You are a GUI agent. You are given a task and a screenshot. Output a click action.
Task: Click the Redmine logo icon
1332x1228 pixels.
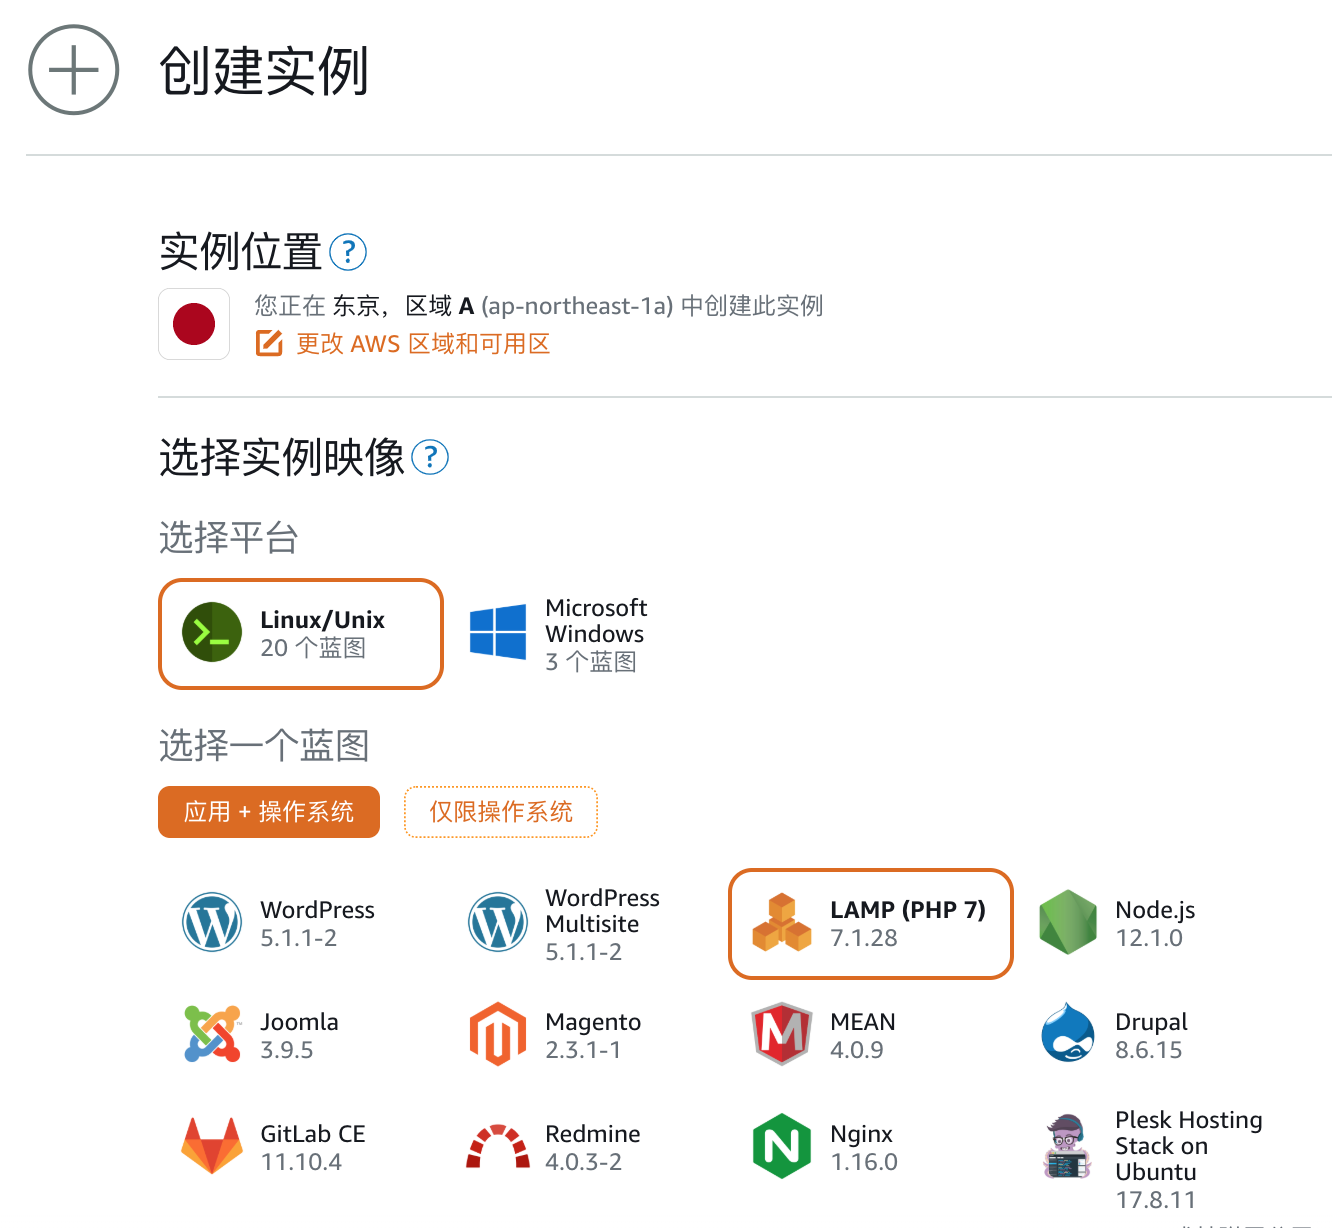click(x=498, y=1147)
